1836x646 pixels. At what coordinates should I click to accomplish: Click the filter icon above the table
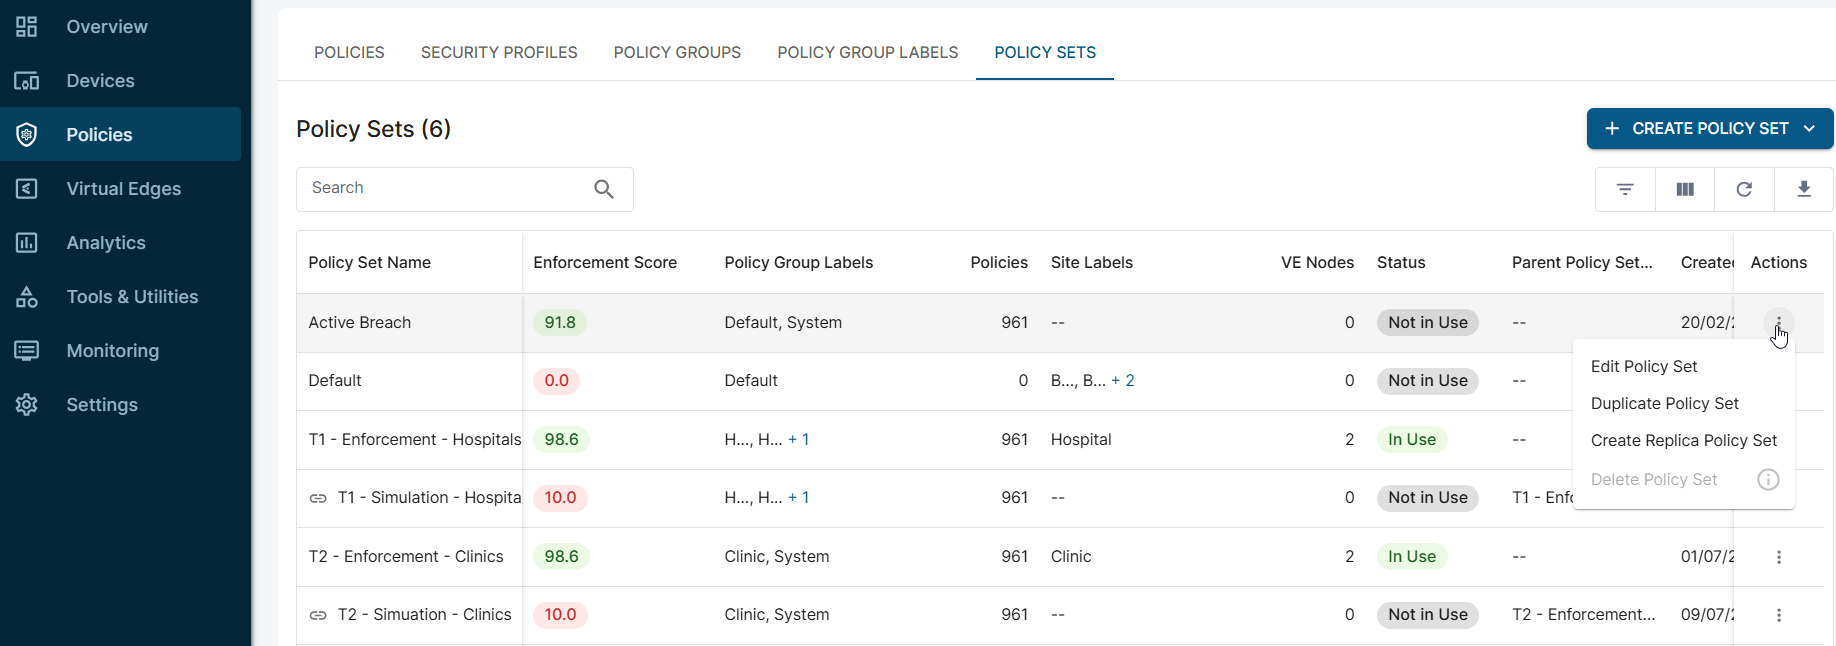(1625, 189)
